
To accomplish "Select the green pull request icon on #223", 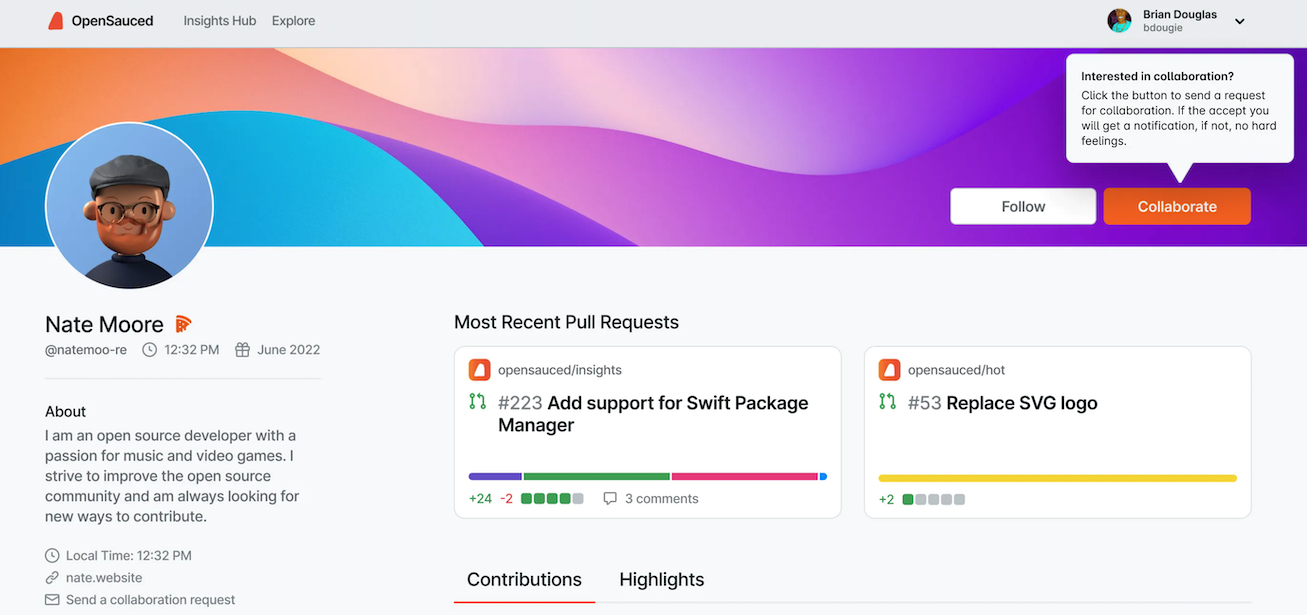I will click(477, 402).
